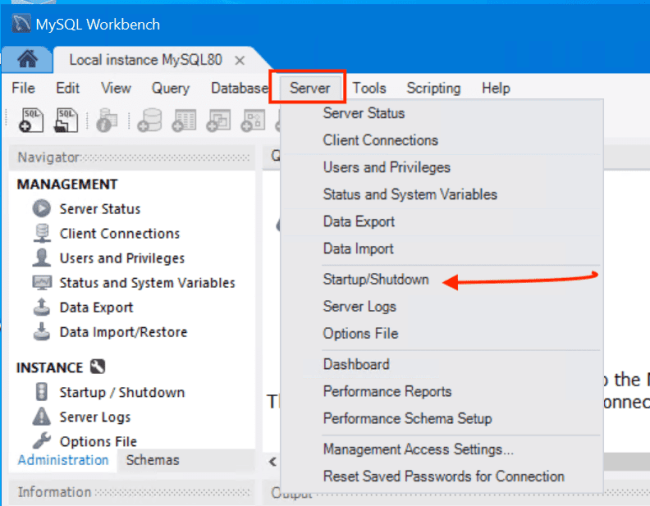This screenshot has height=506, width=650.
Task: Click Options File wrench icon
Action: click(41, 441)
